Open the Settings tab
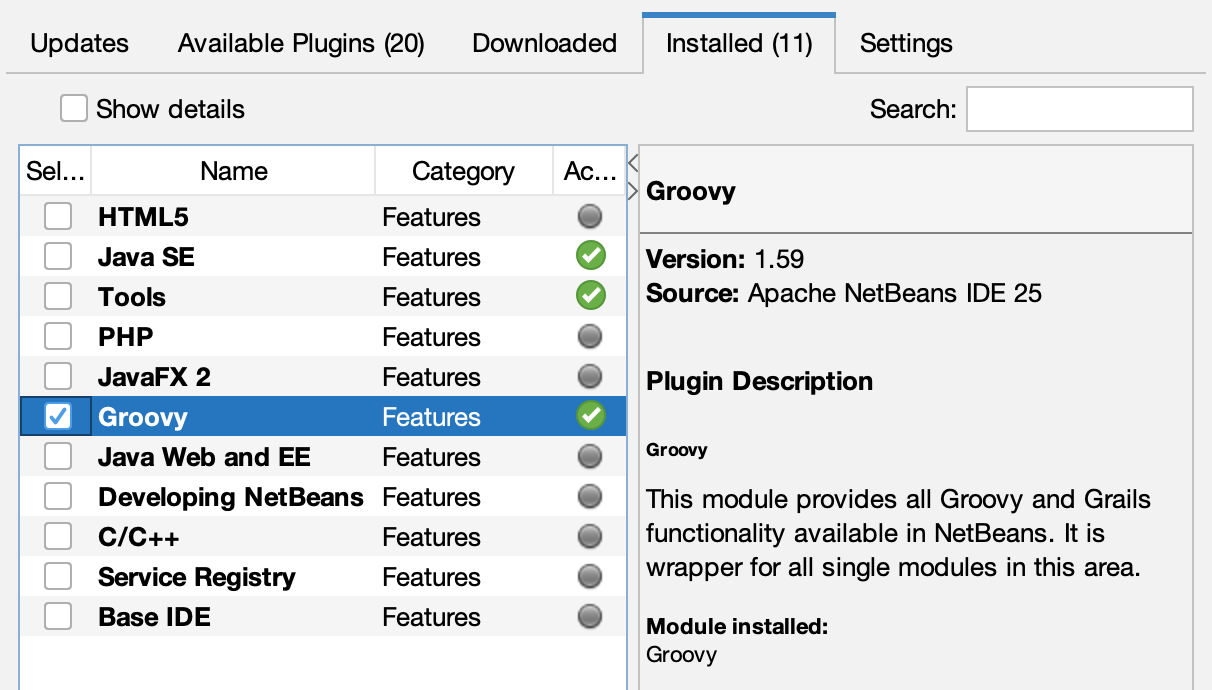The height and width of the screenshot is (690, 1212). coord(906,44)
